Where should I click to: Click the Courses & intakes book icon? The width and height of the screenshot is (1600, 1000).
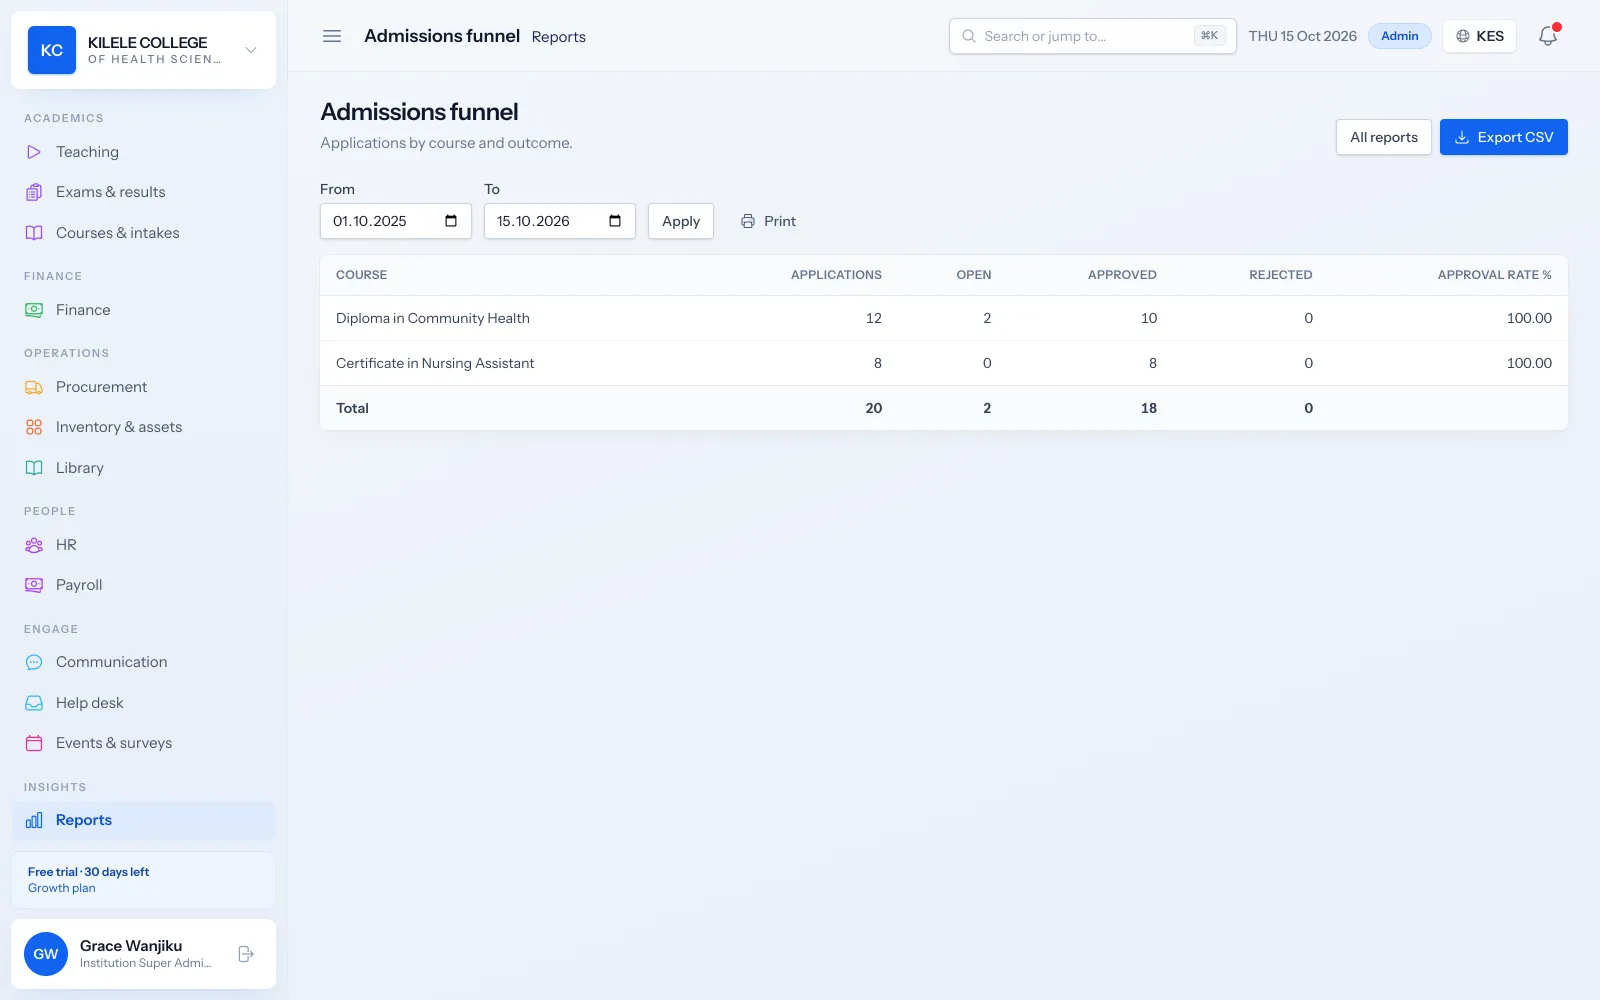point(34,233)
